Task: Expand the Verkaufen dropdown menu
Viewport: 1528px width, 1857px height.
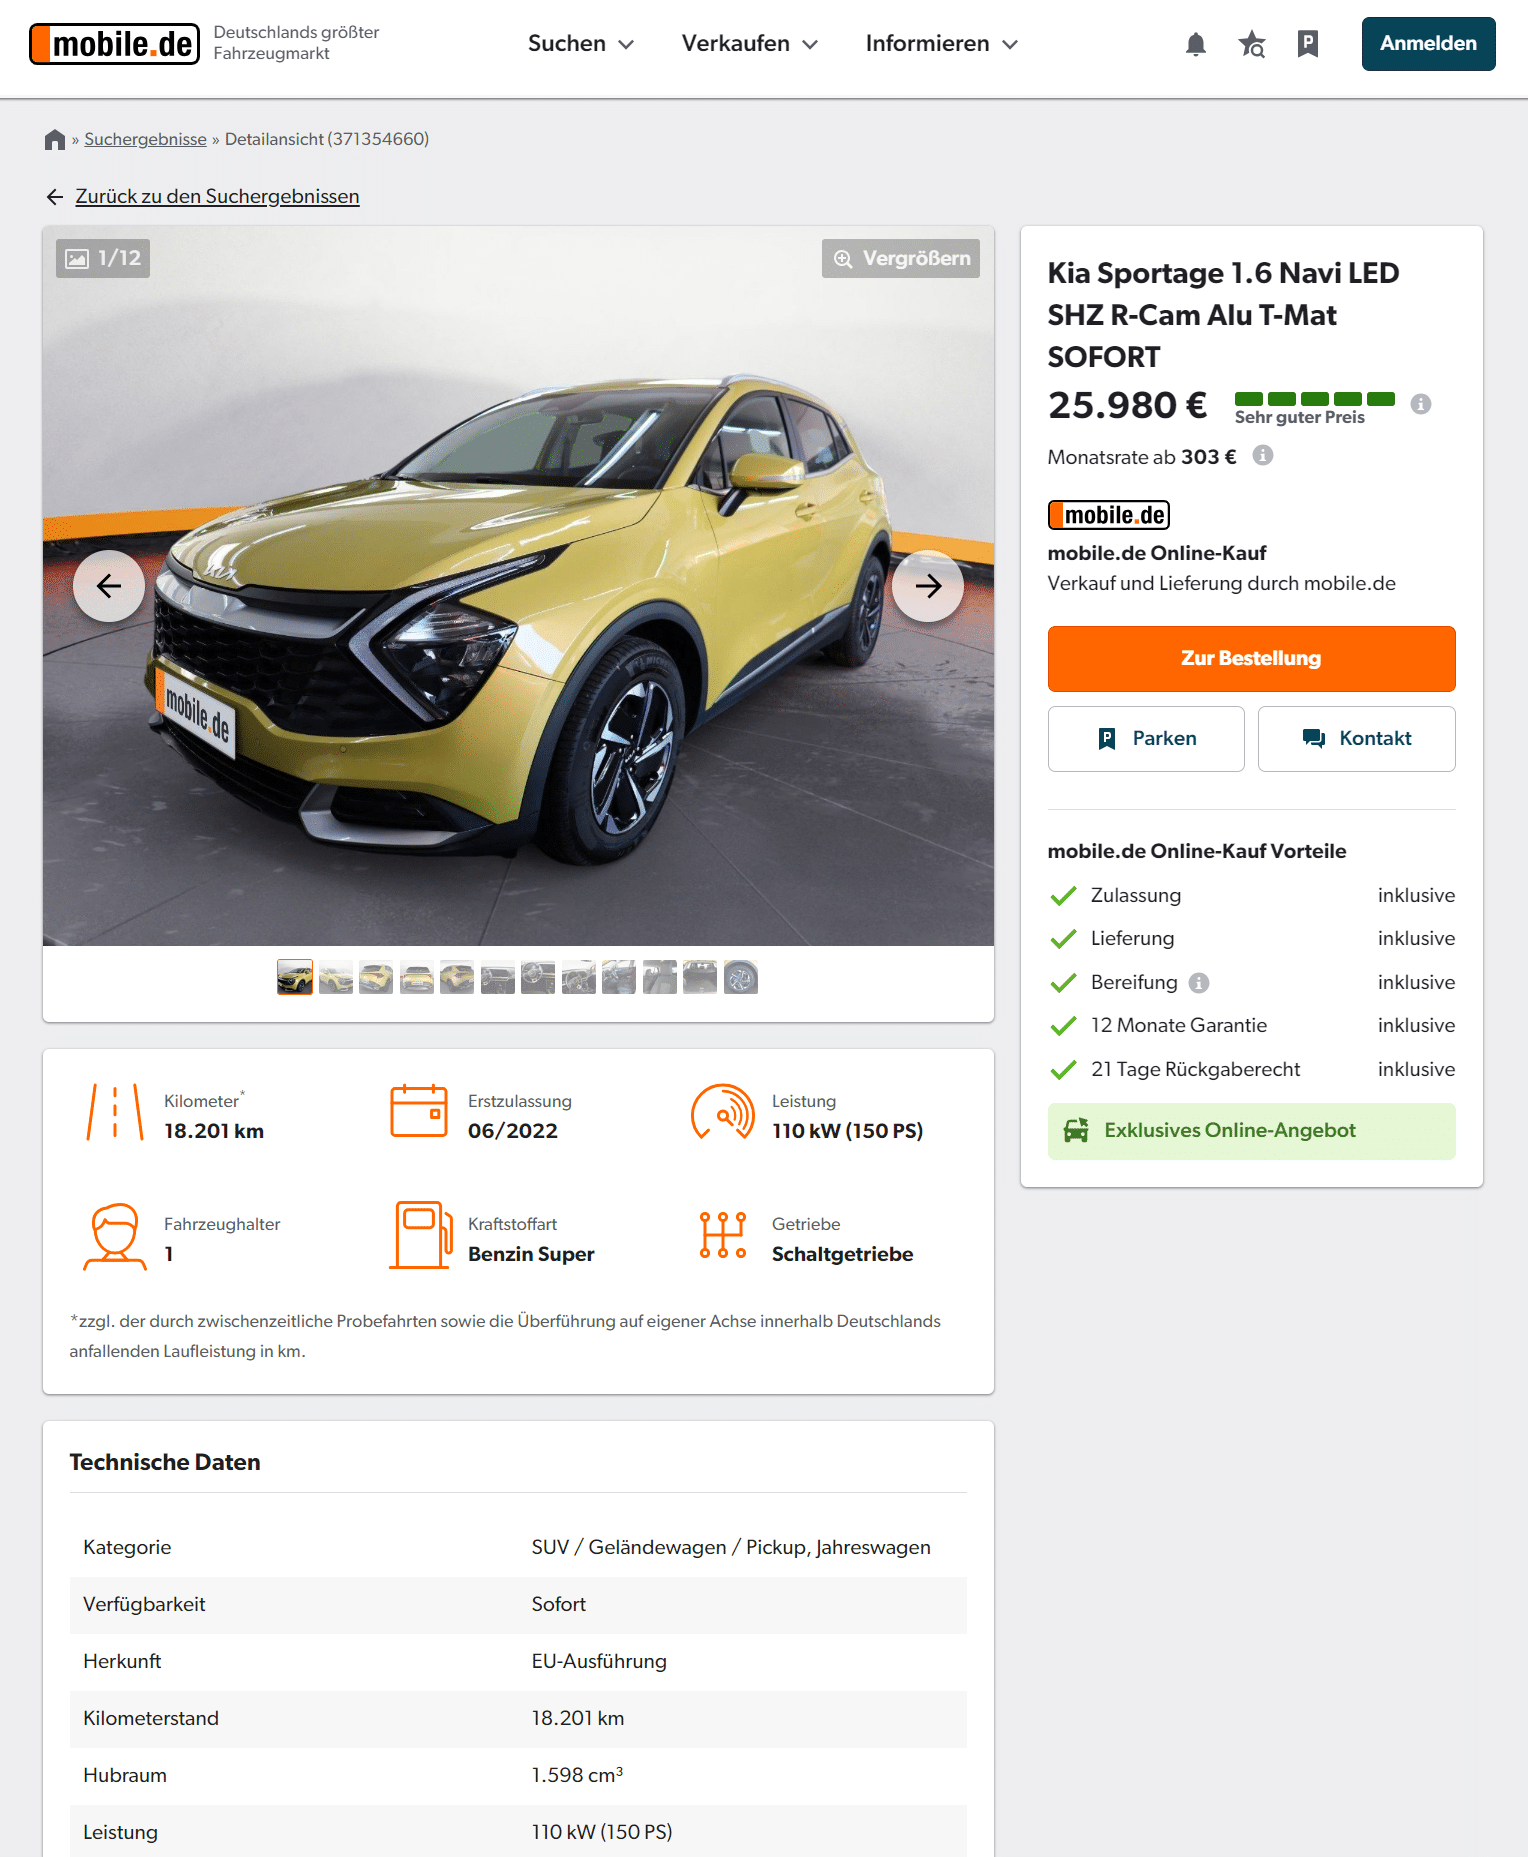Action: pos(749,44)
